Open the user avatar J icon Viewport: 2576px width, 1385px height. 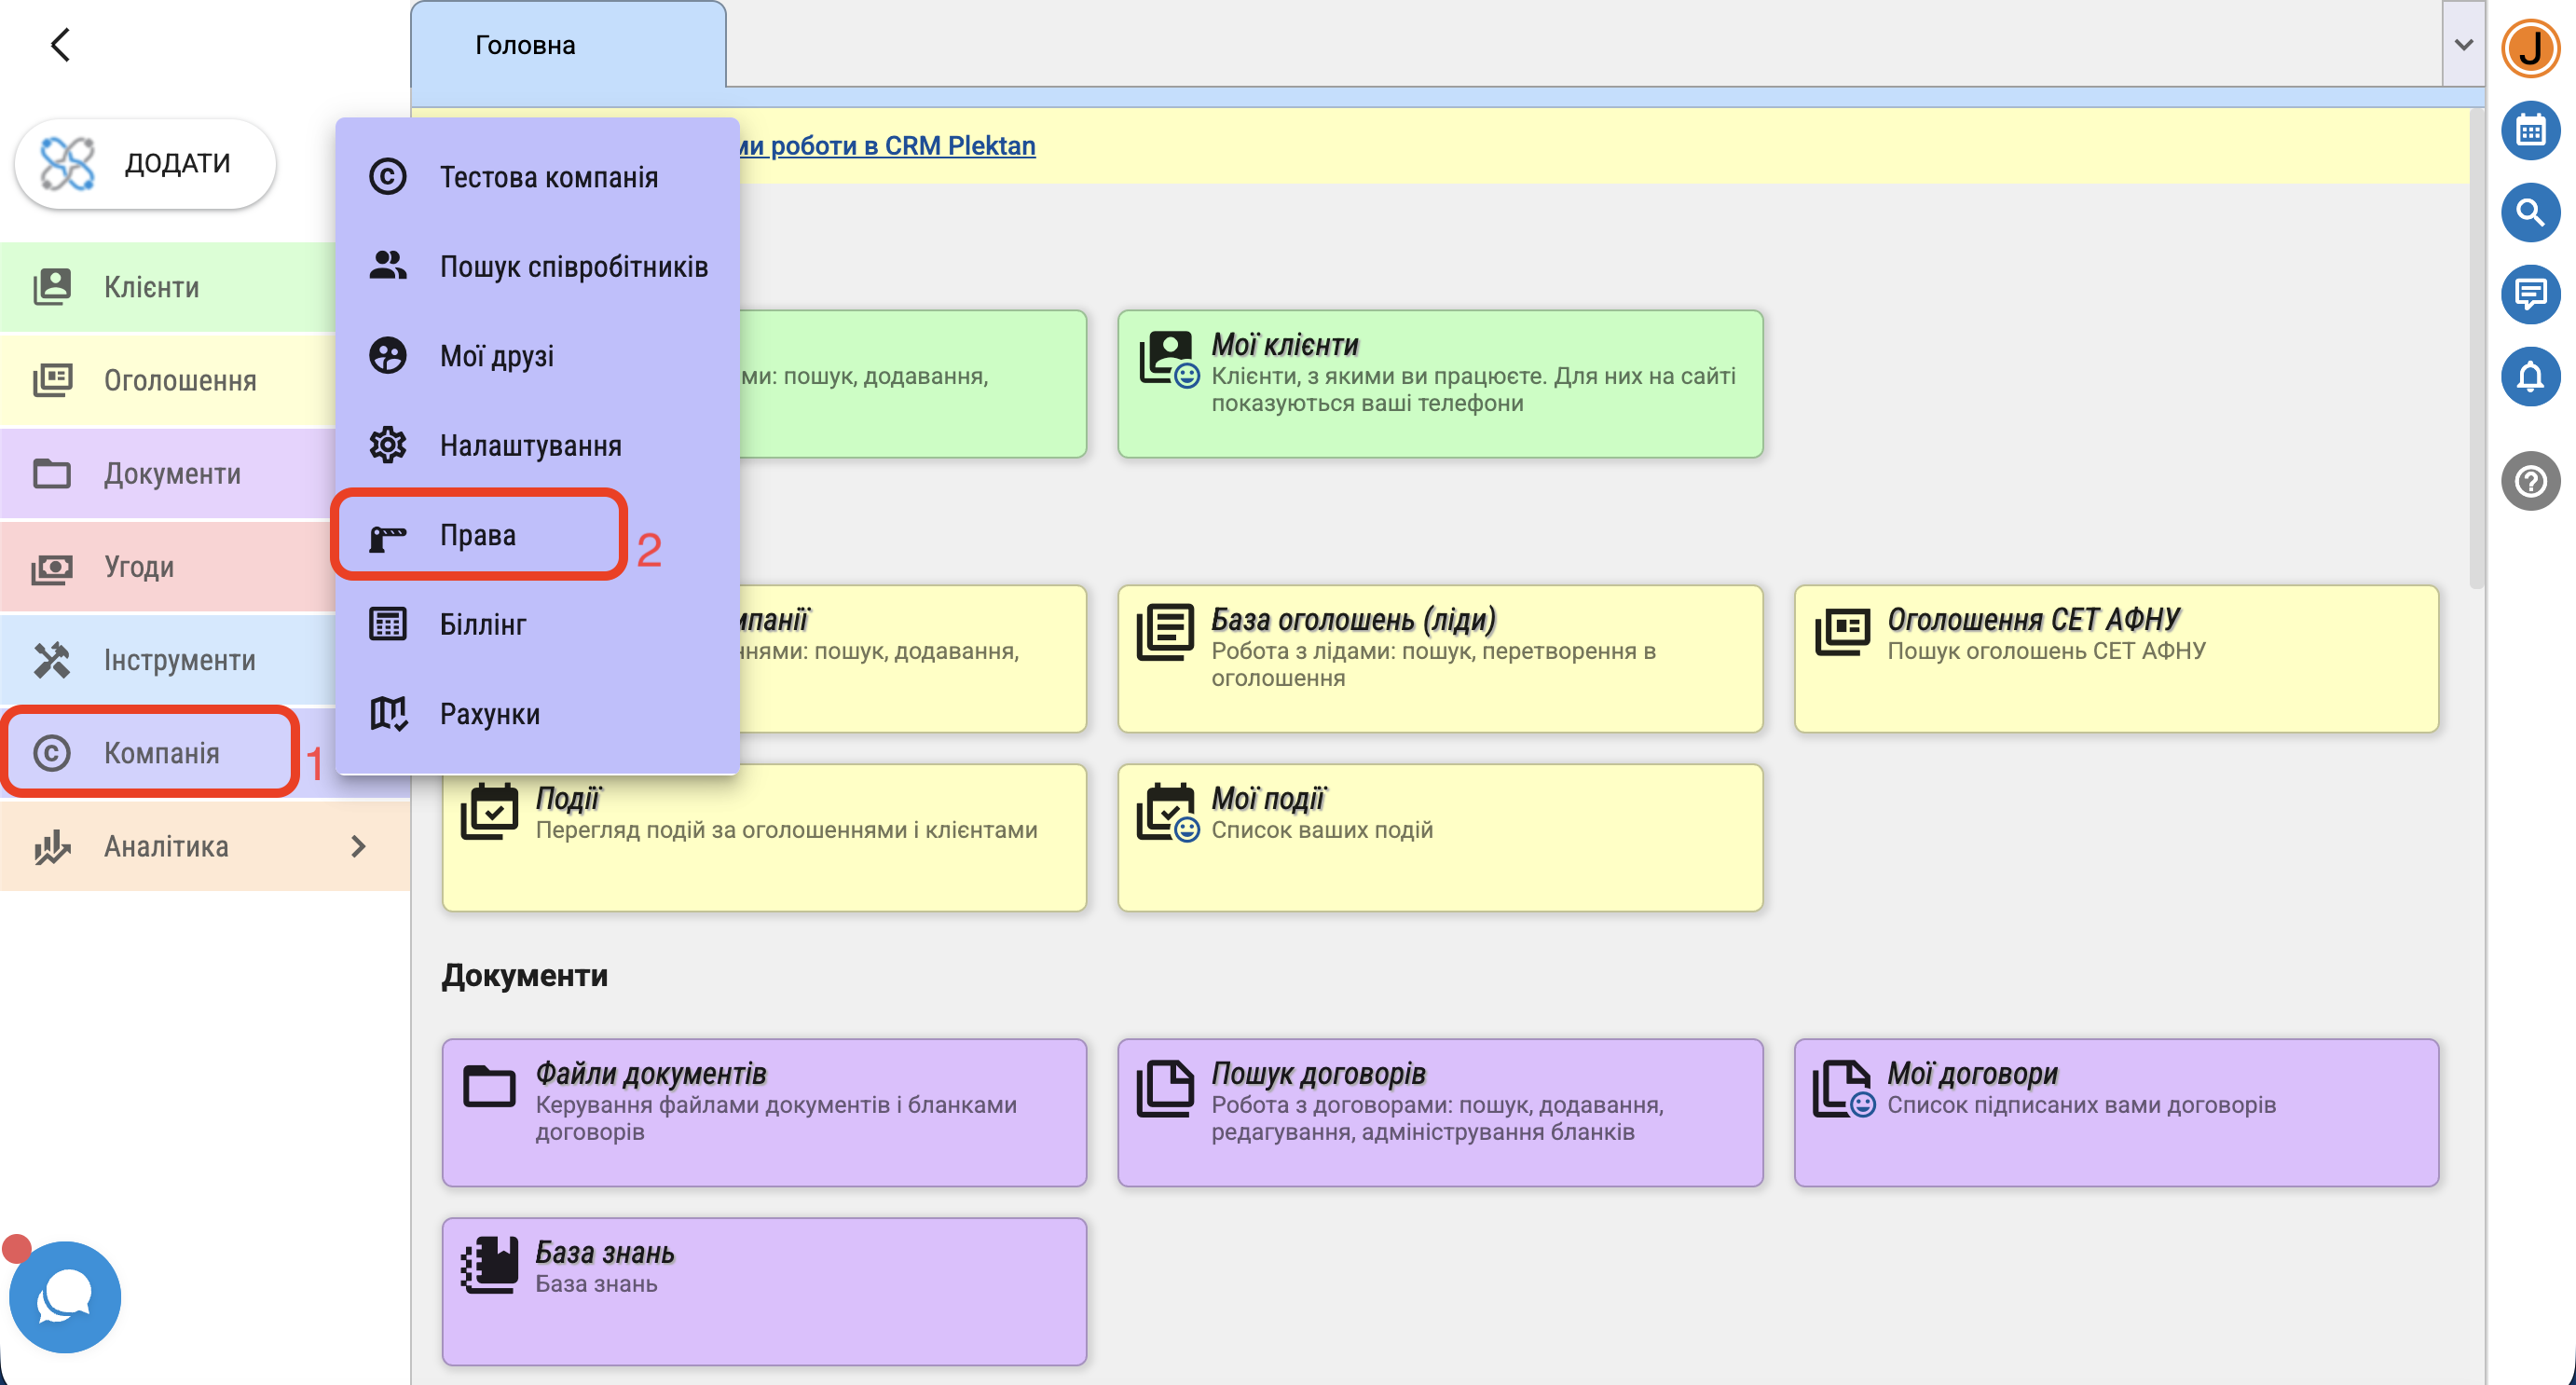coord(2529,46)
